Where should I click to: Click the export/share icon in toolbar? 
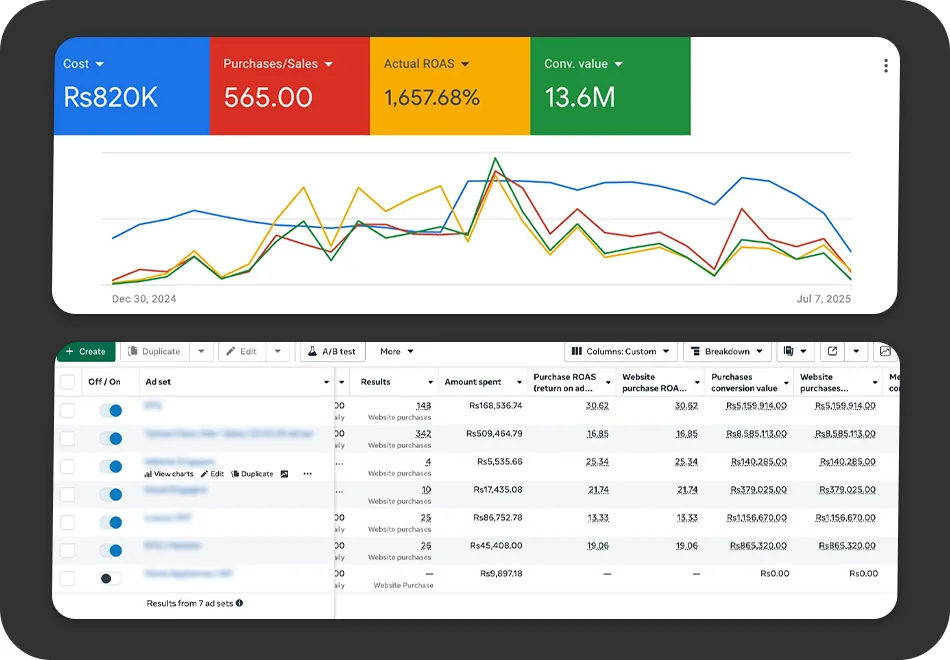[832, 352]
